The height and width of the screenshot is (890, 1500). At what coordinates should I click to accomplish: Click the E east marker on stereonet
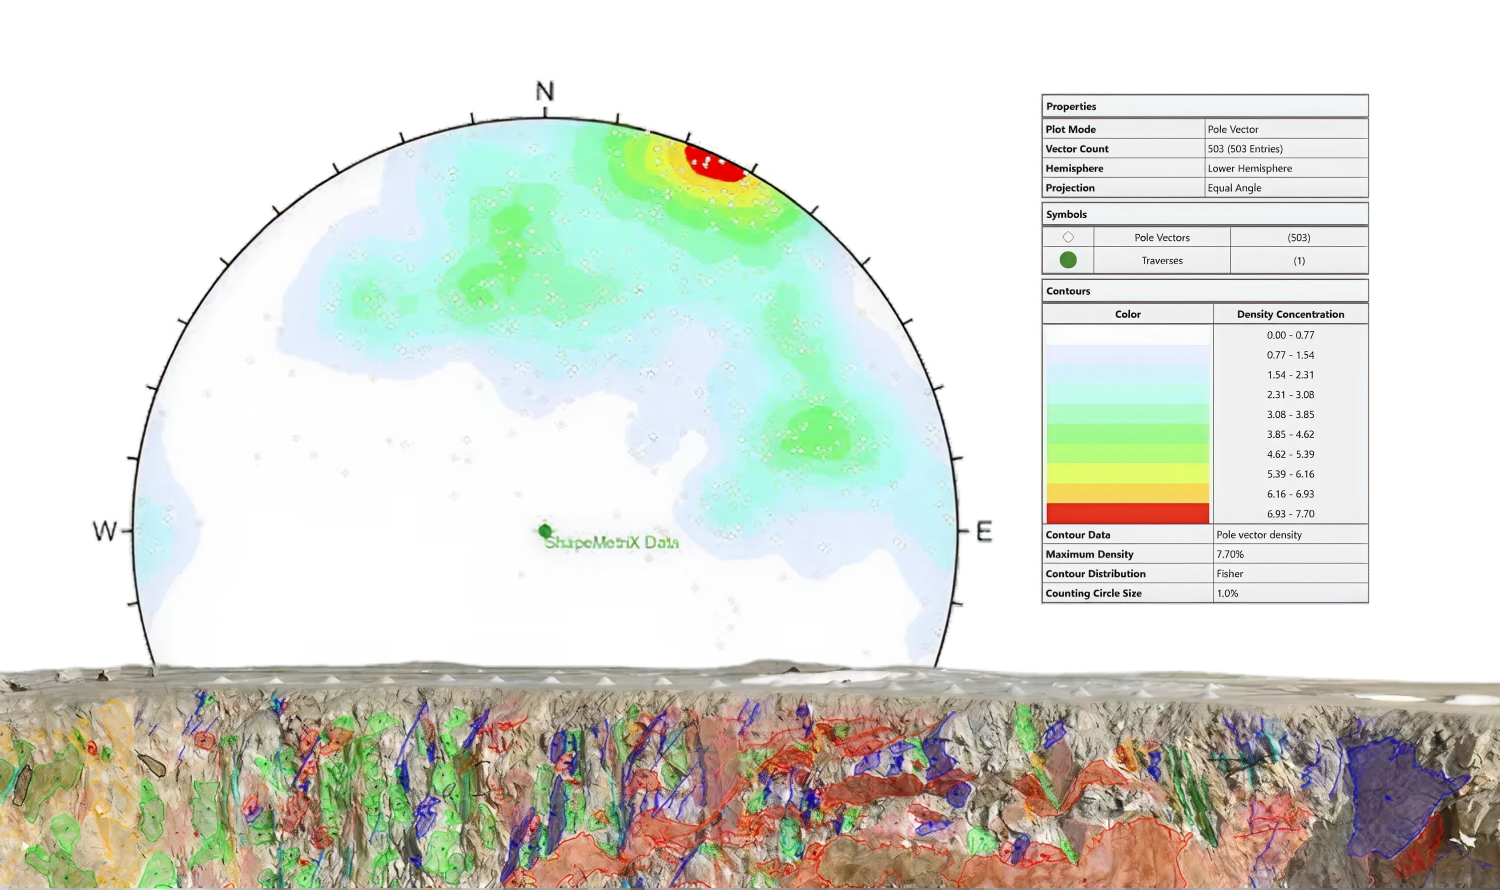pyautogui.click(x=985, y=531)
